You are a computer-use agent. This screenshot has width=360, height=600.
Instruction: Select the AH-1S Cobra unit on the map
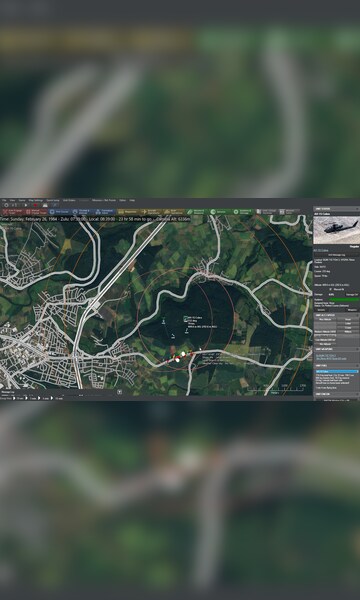pyautogui.click(x=185, y=318)
